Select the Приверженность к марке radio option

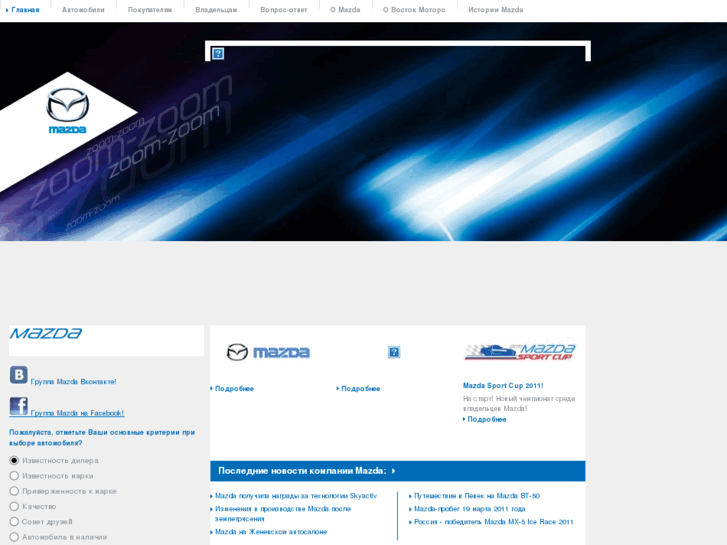click(x=14, y=491)
